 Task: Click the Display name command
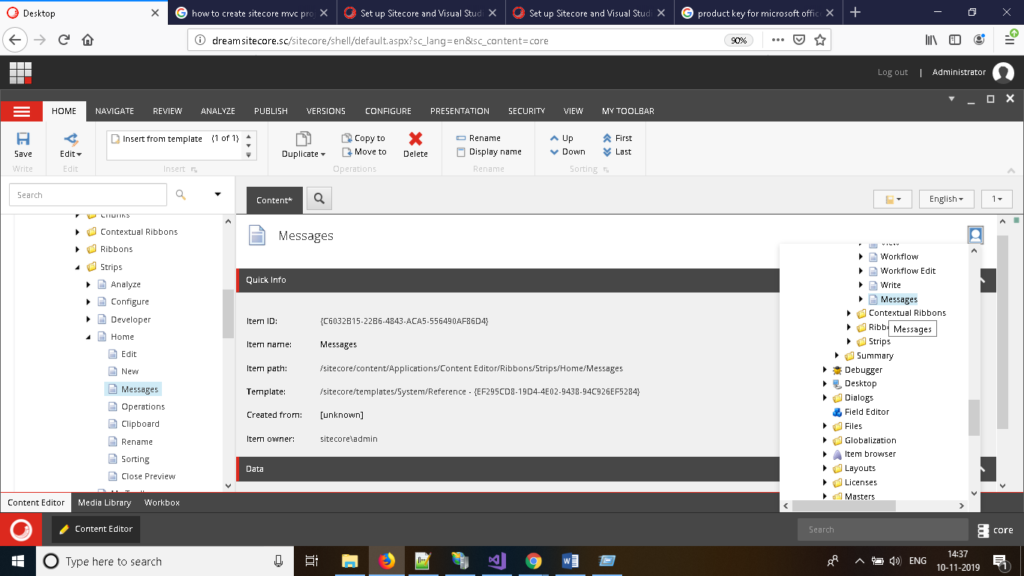coord(488,152)
